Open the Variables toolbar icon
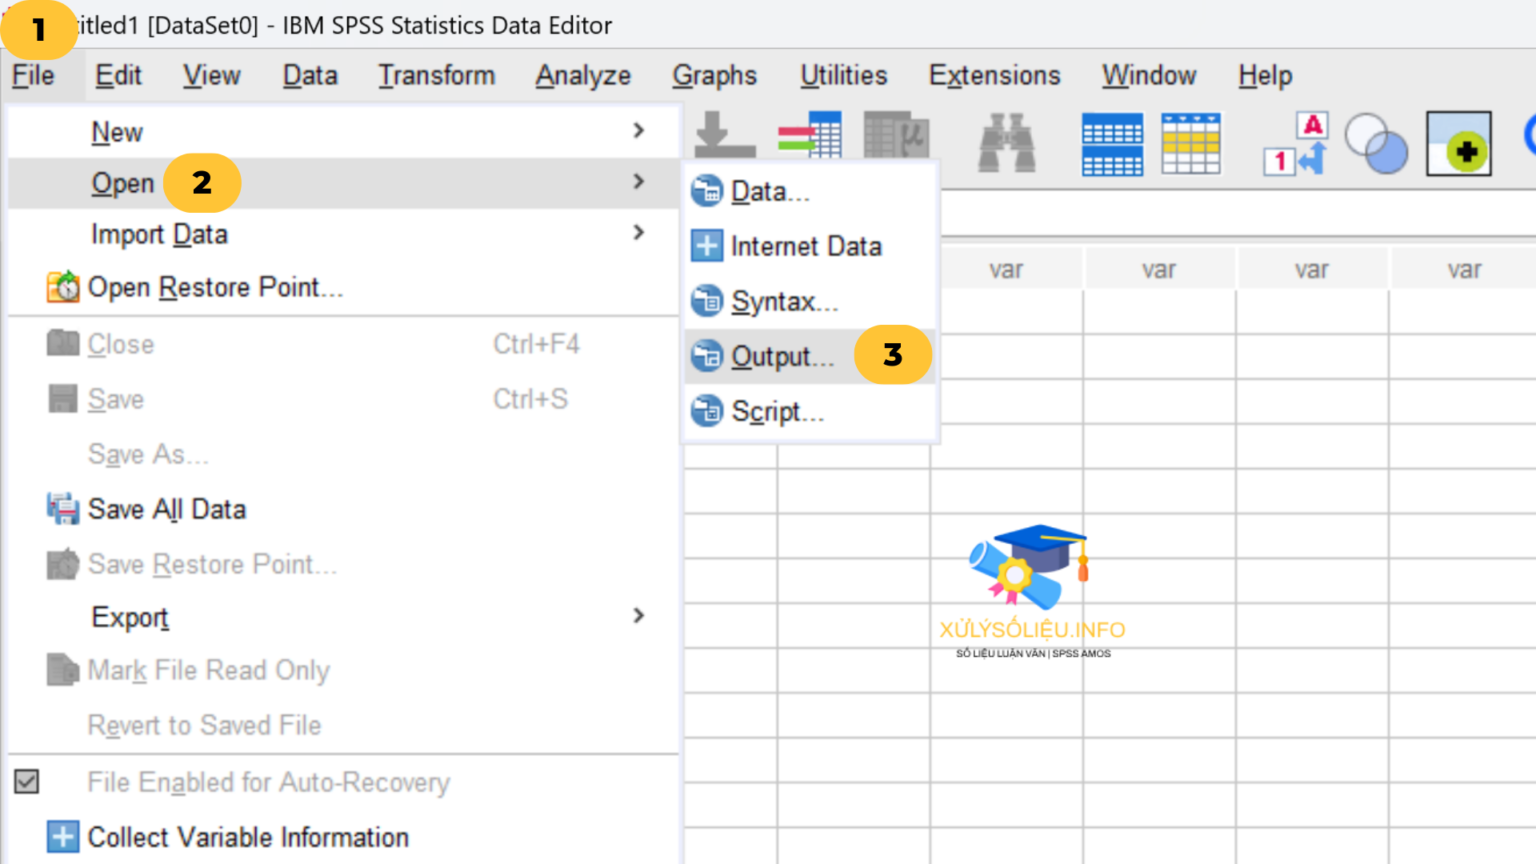This screenshot has width=1536, height=864. click(896, 135)
